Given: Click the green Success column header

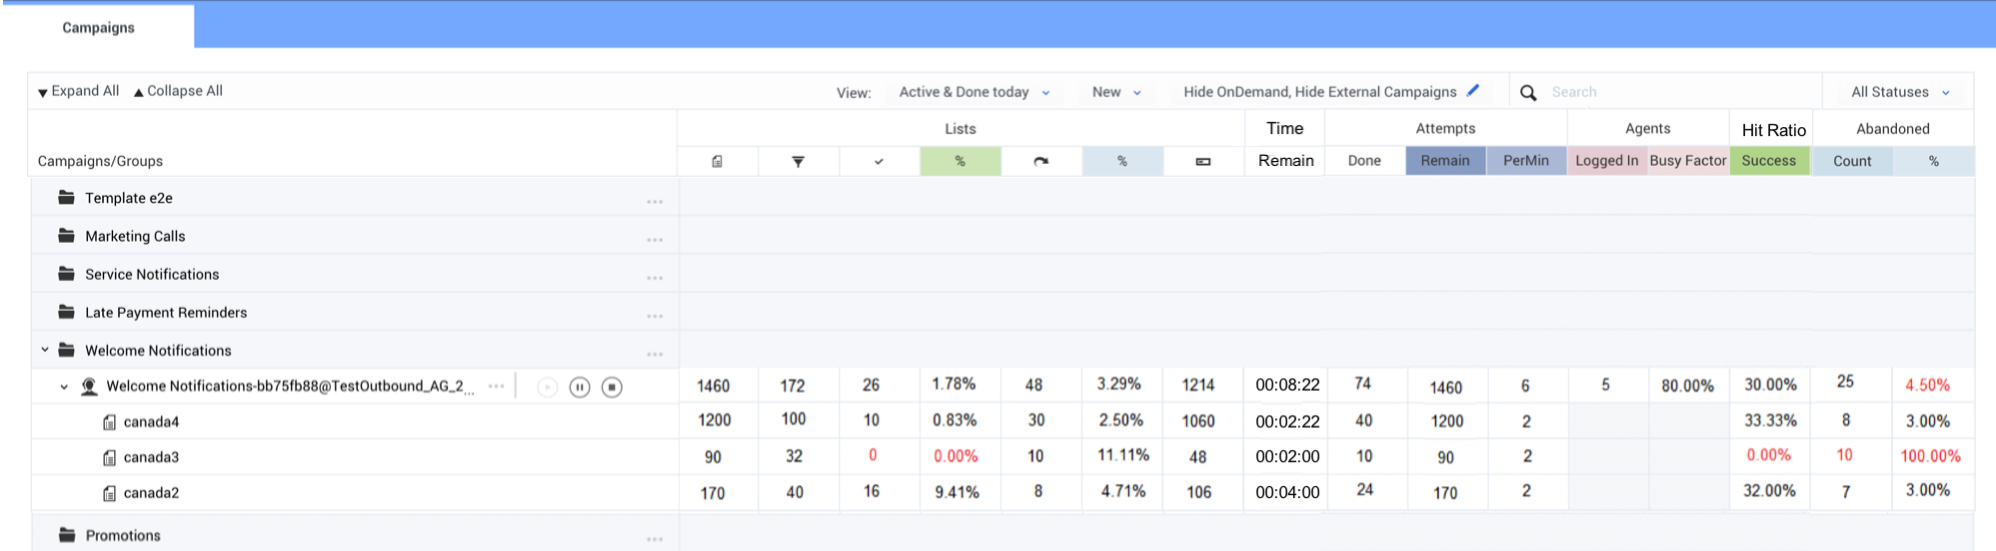Looking at the screenshot, I should click(1768, 161).
